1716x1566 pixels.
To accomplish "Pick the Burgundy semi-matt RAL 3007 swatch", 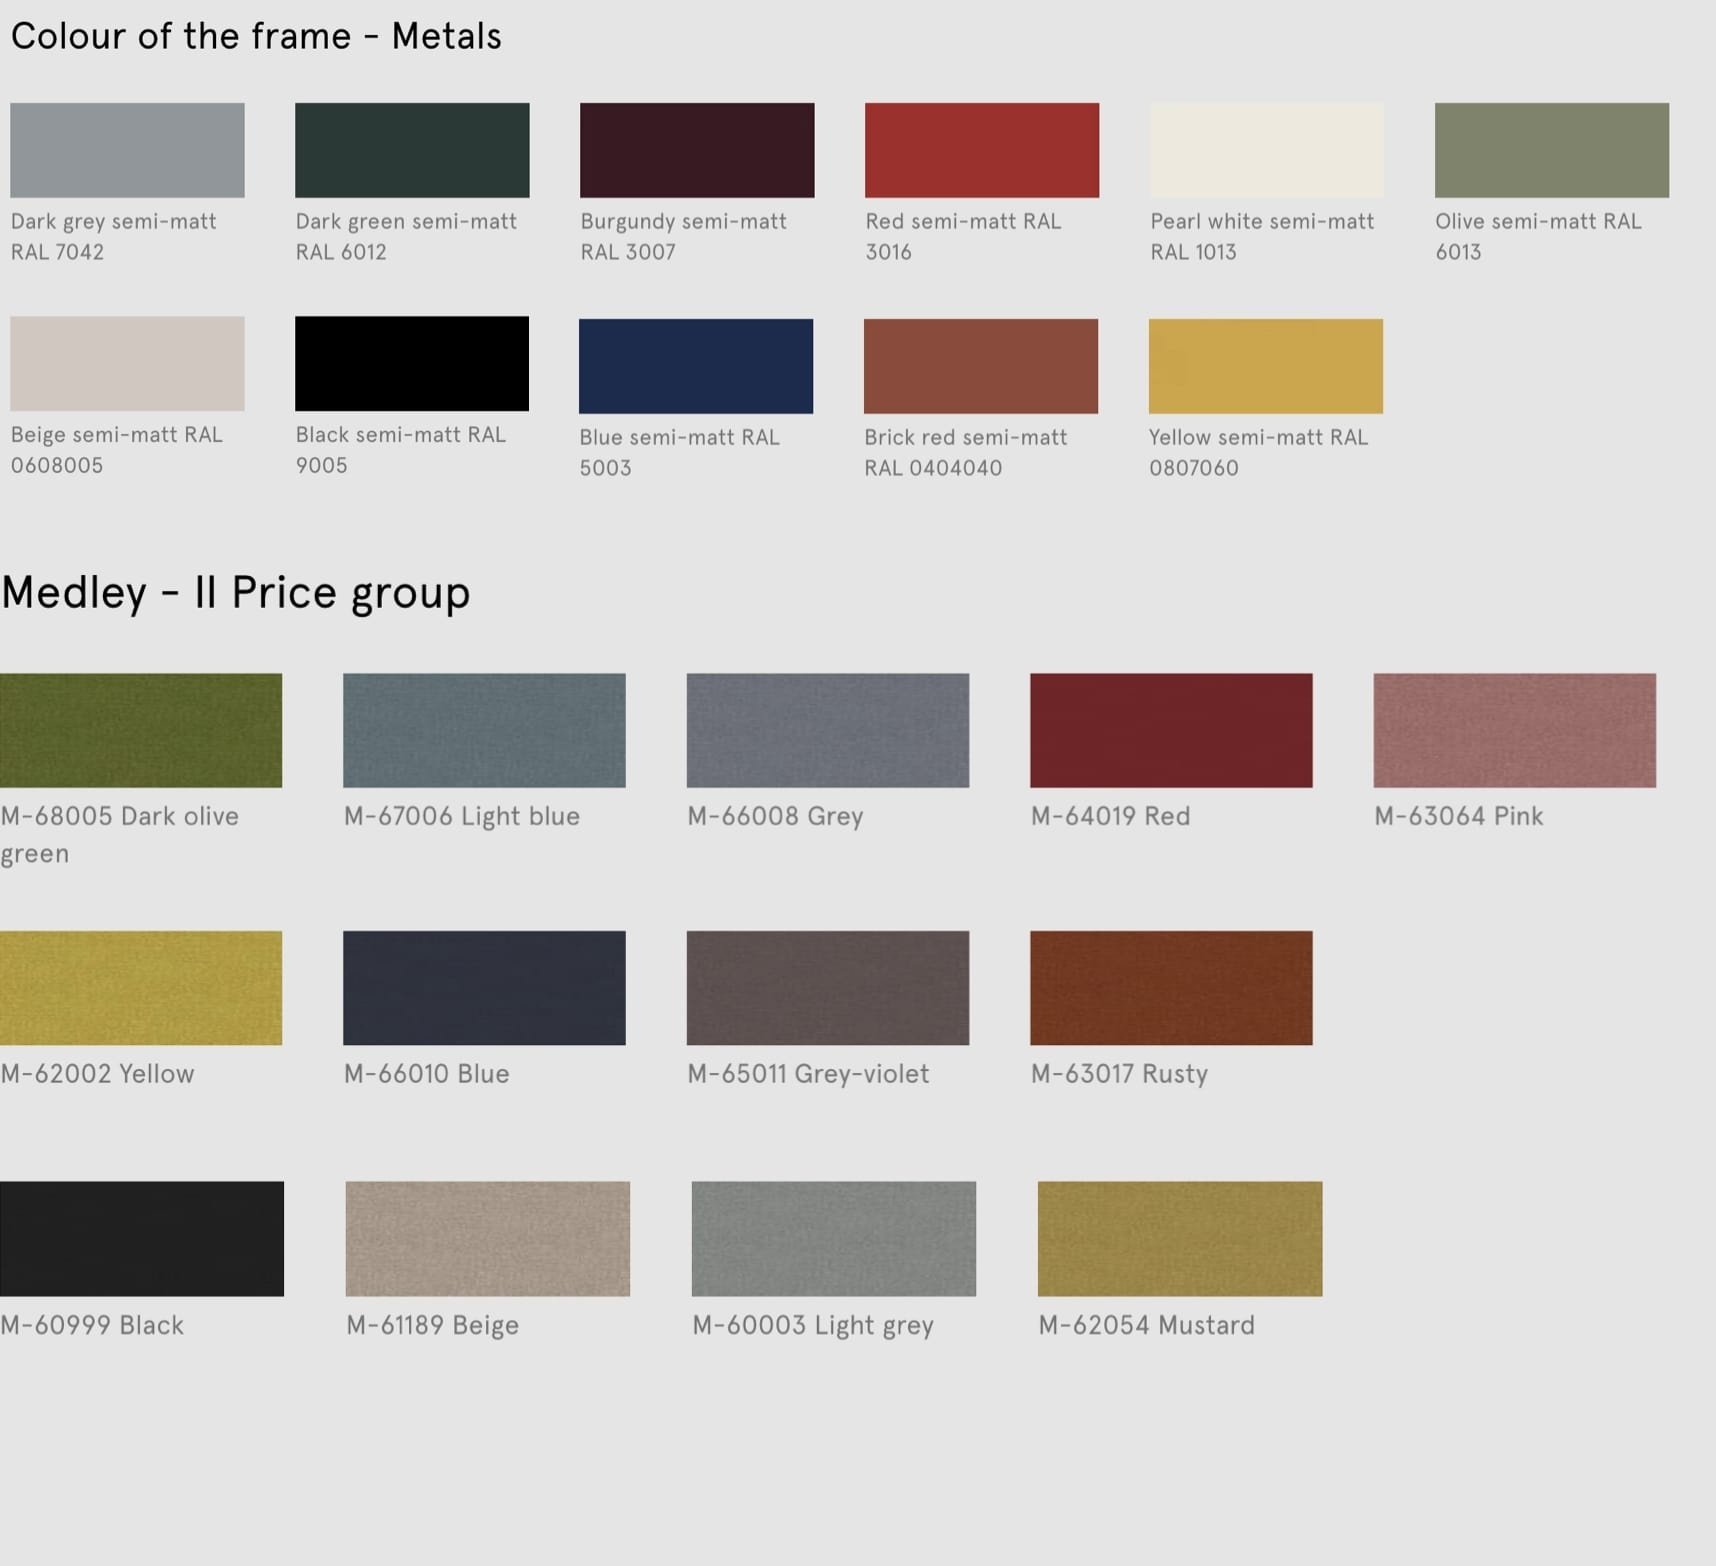I will (x=697, y=150).
